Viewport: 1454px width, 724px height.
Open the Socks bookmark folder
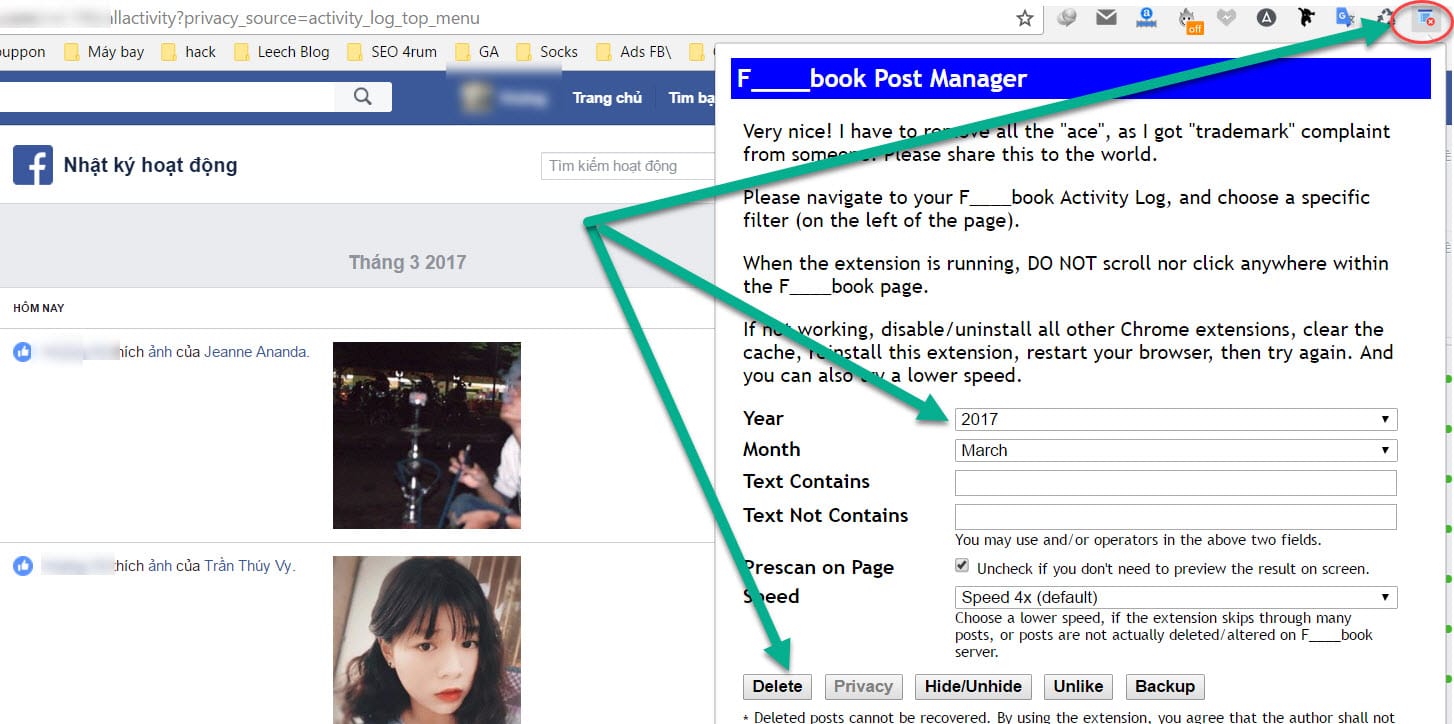[547, 52]
